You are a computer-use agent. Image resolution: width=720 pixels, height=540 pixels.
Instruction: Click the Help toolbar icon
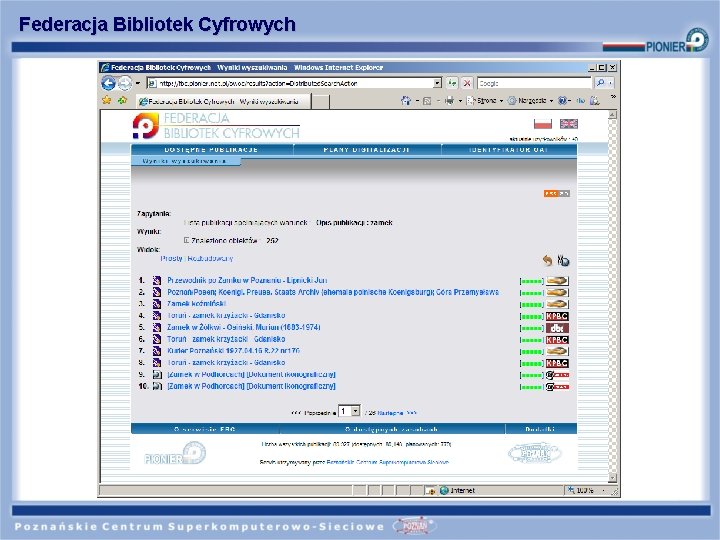pyautogui.click(x=562, y=101)
